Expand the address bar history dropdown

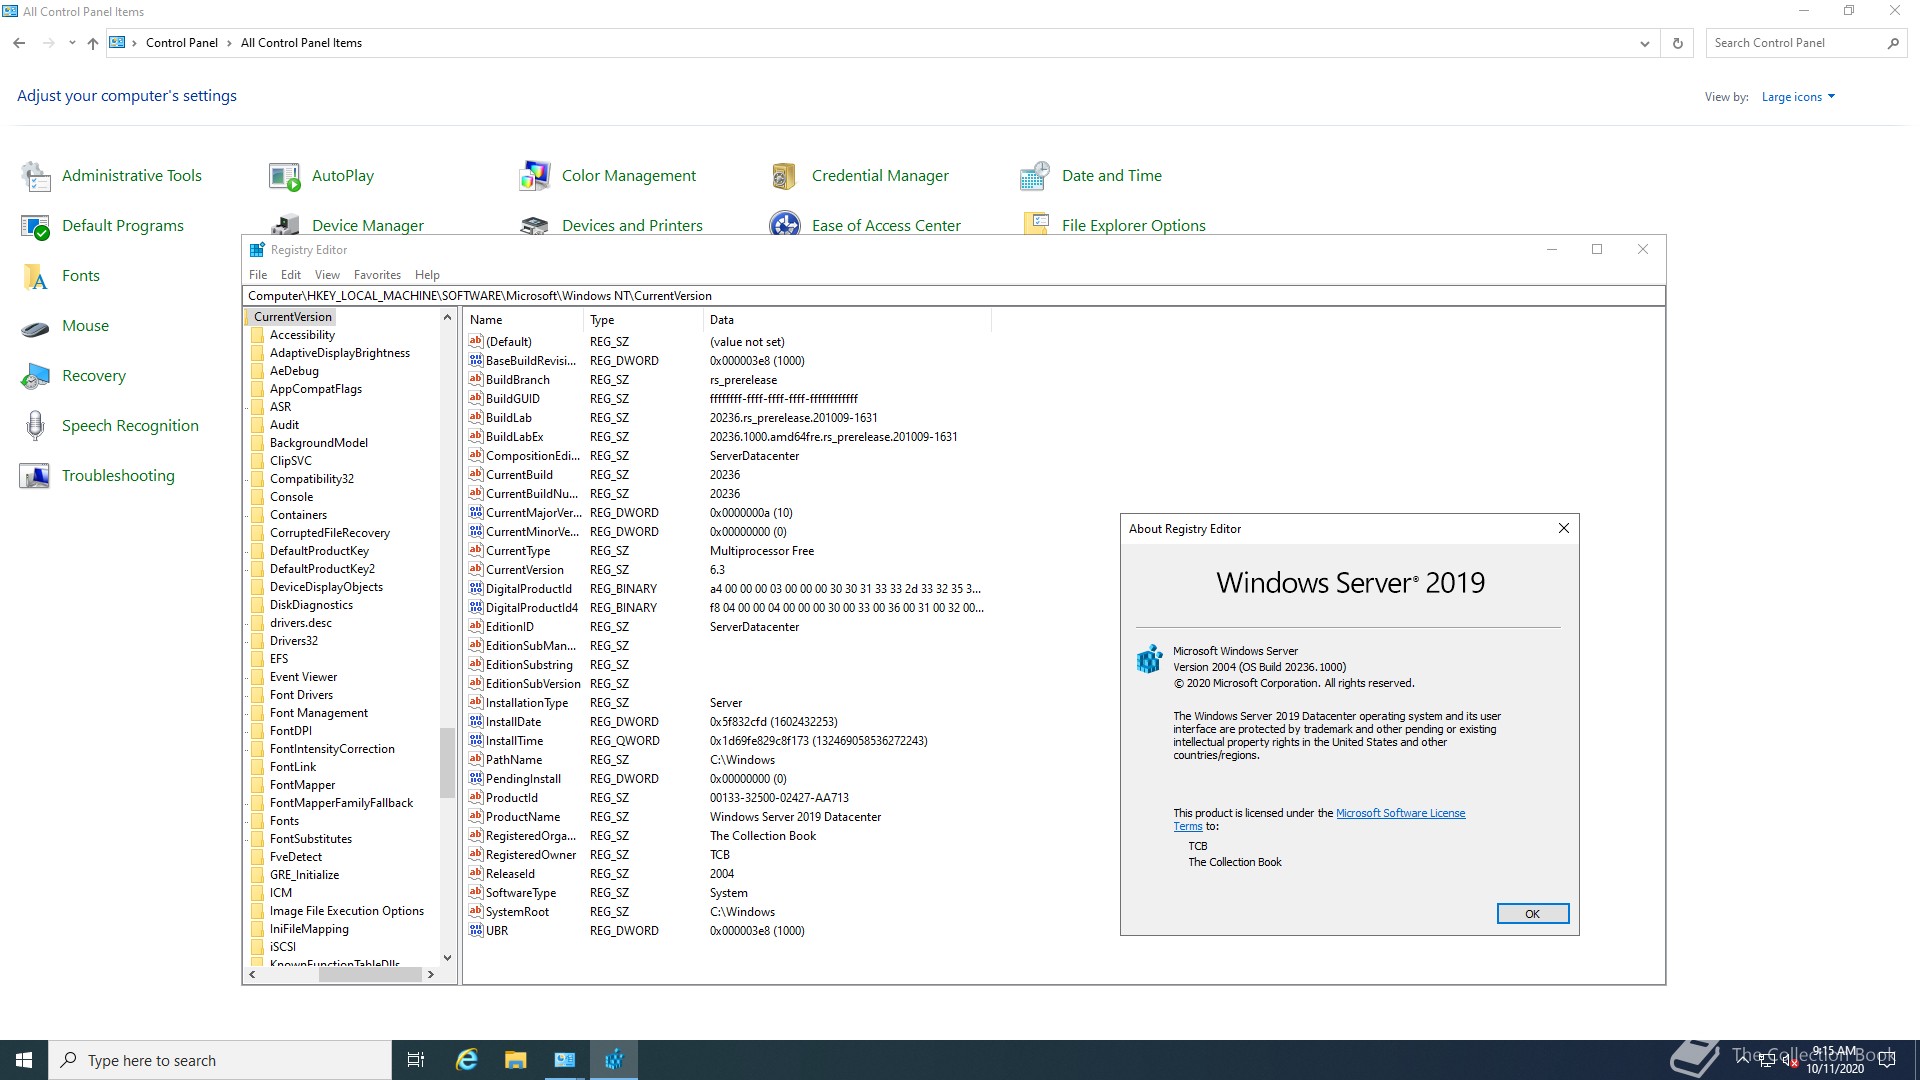tap(1644, 43)
